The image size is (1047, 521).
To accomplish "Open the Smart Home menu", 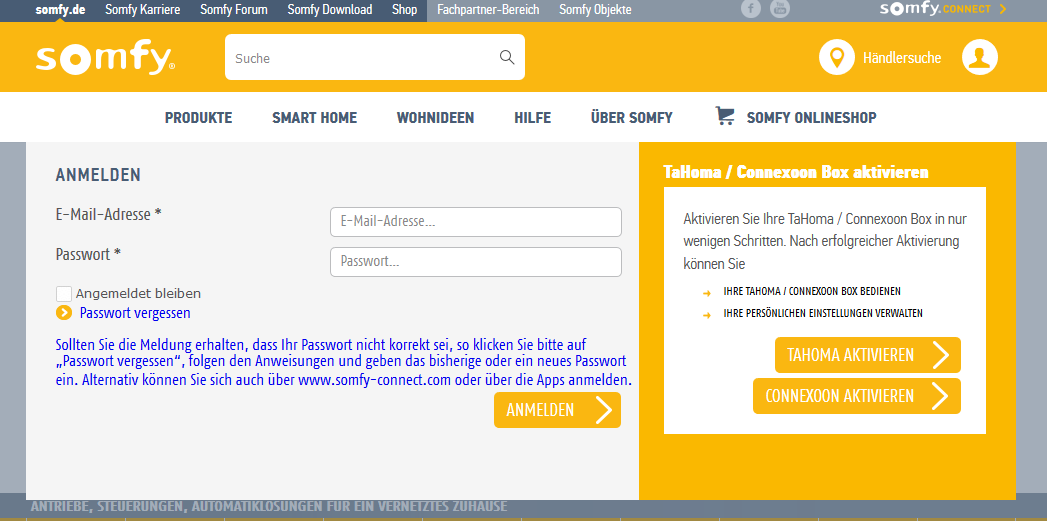I will (x=315, y=118).
